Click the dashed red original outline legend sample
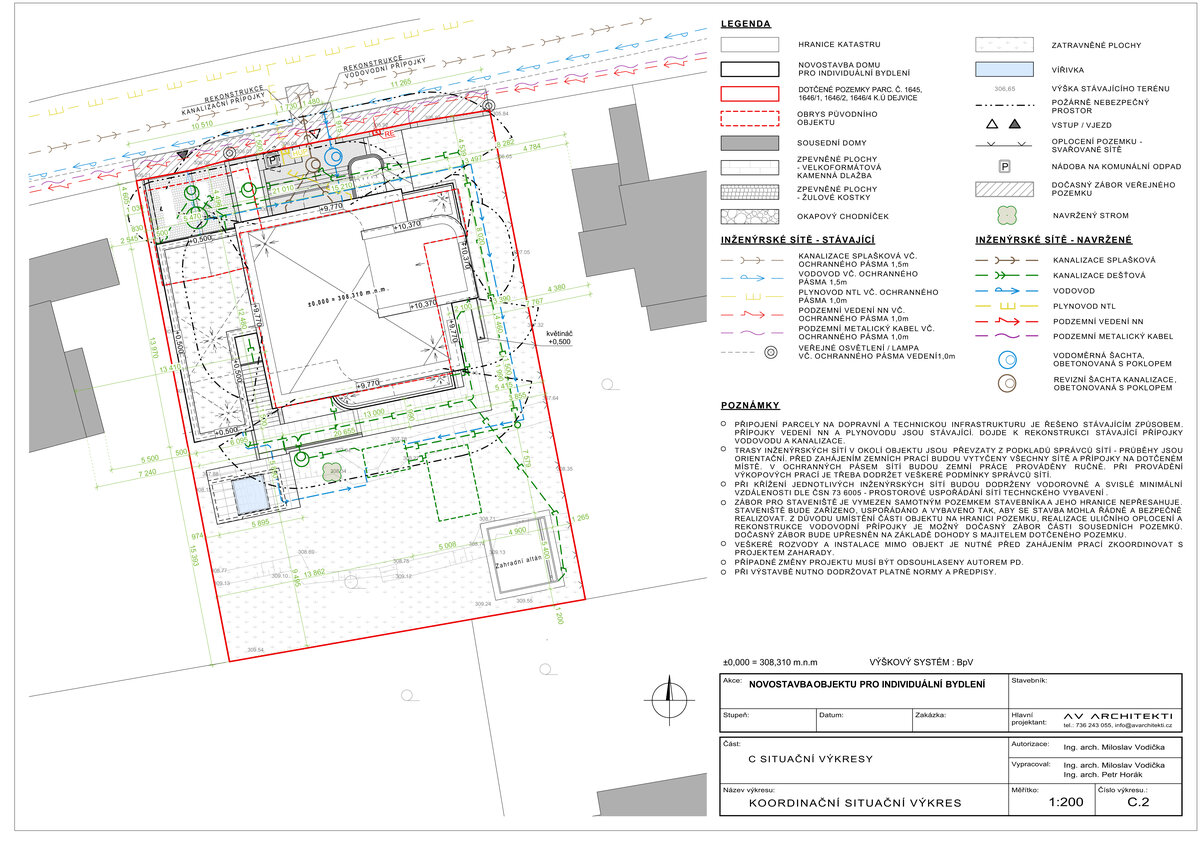This screenshot has width=1200, height=845. (x=749, y=120)
